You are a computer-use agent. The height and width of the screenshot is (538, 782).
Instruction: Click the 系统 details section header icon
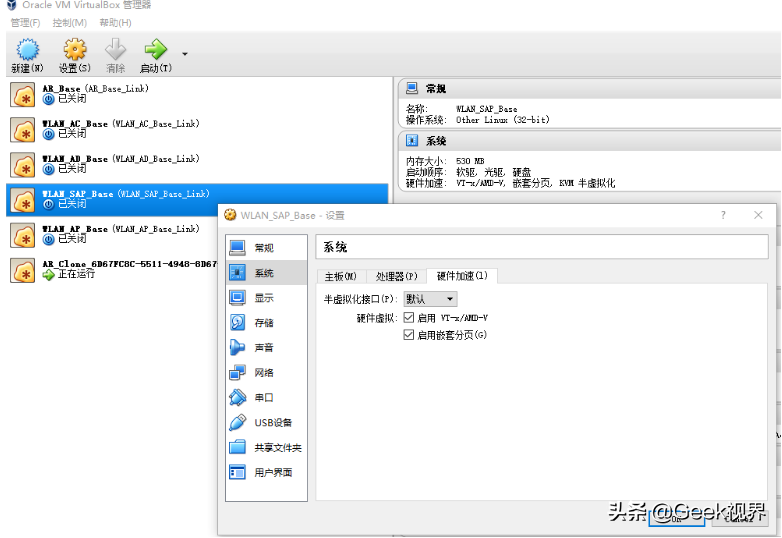tap(412, 141)
